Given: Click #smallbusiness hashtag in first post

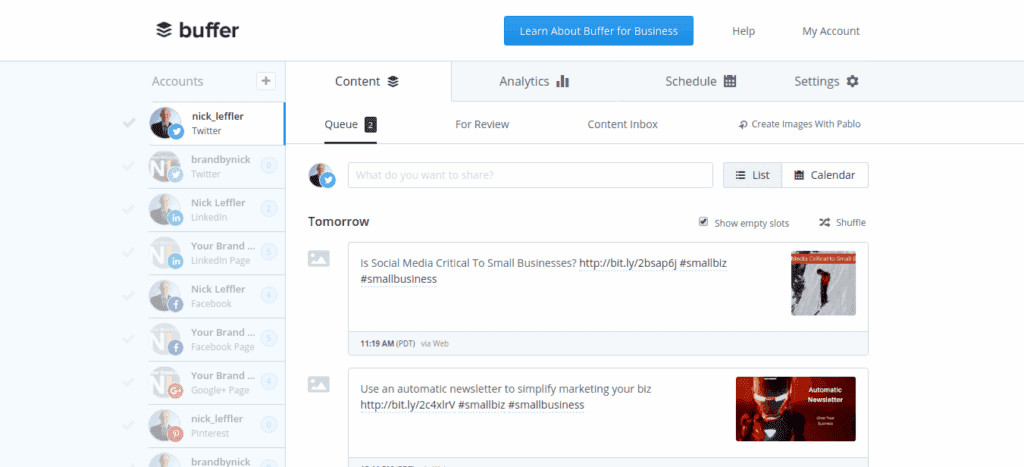Looking at the screenshot, I should point(398,279).
